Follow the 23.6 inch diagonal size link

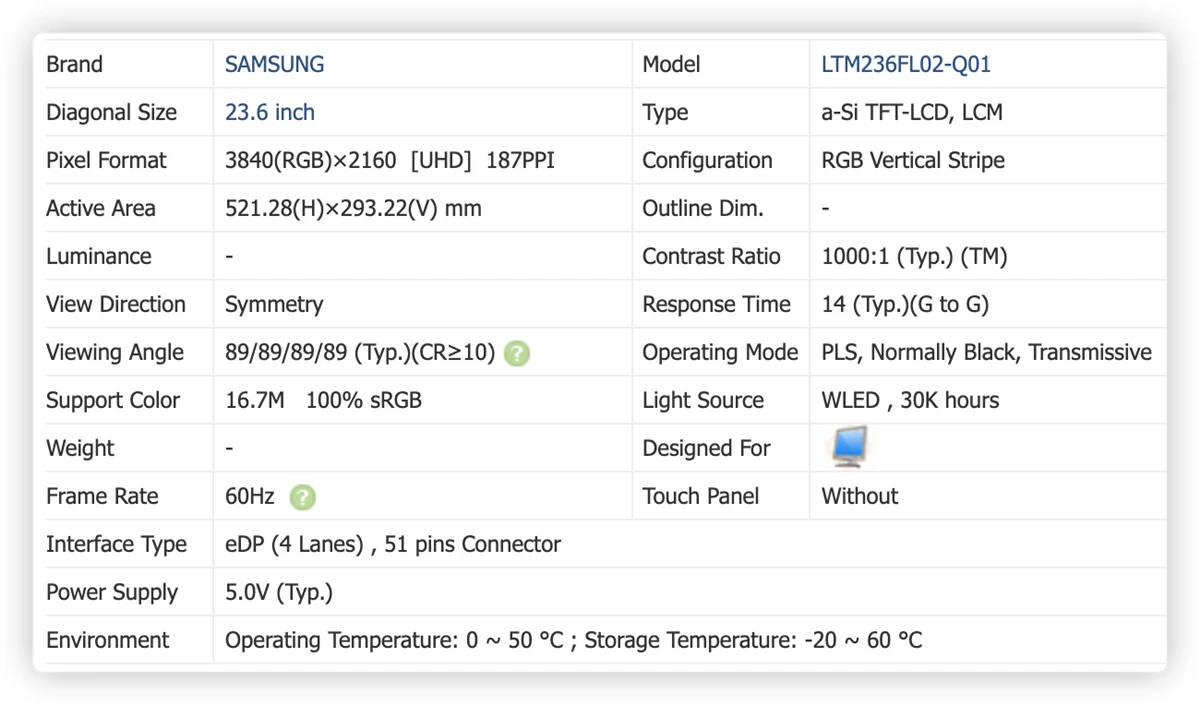(270, 112)
